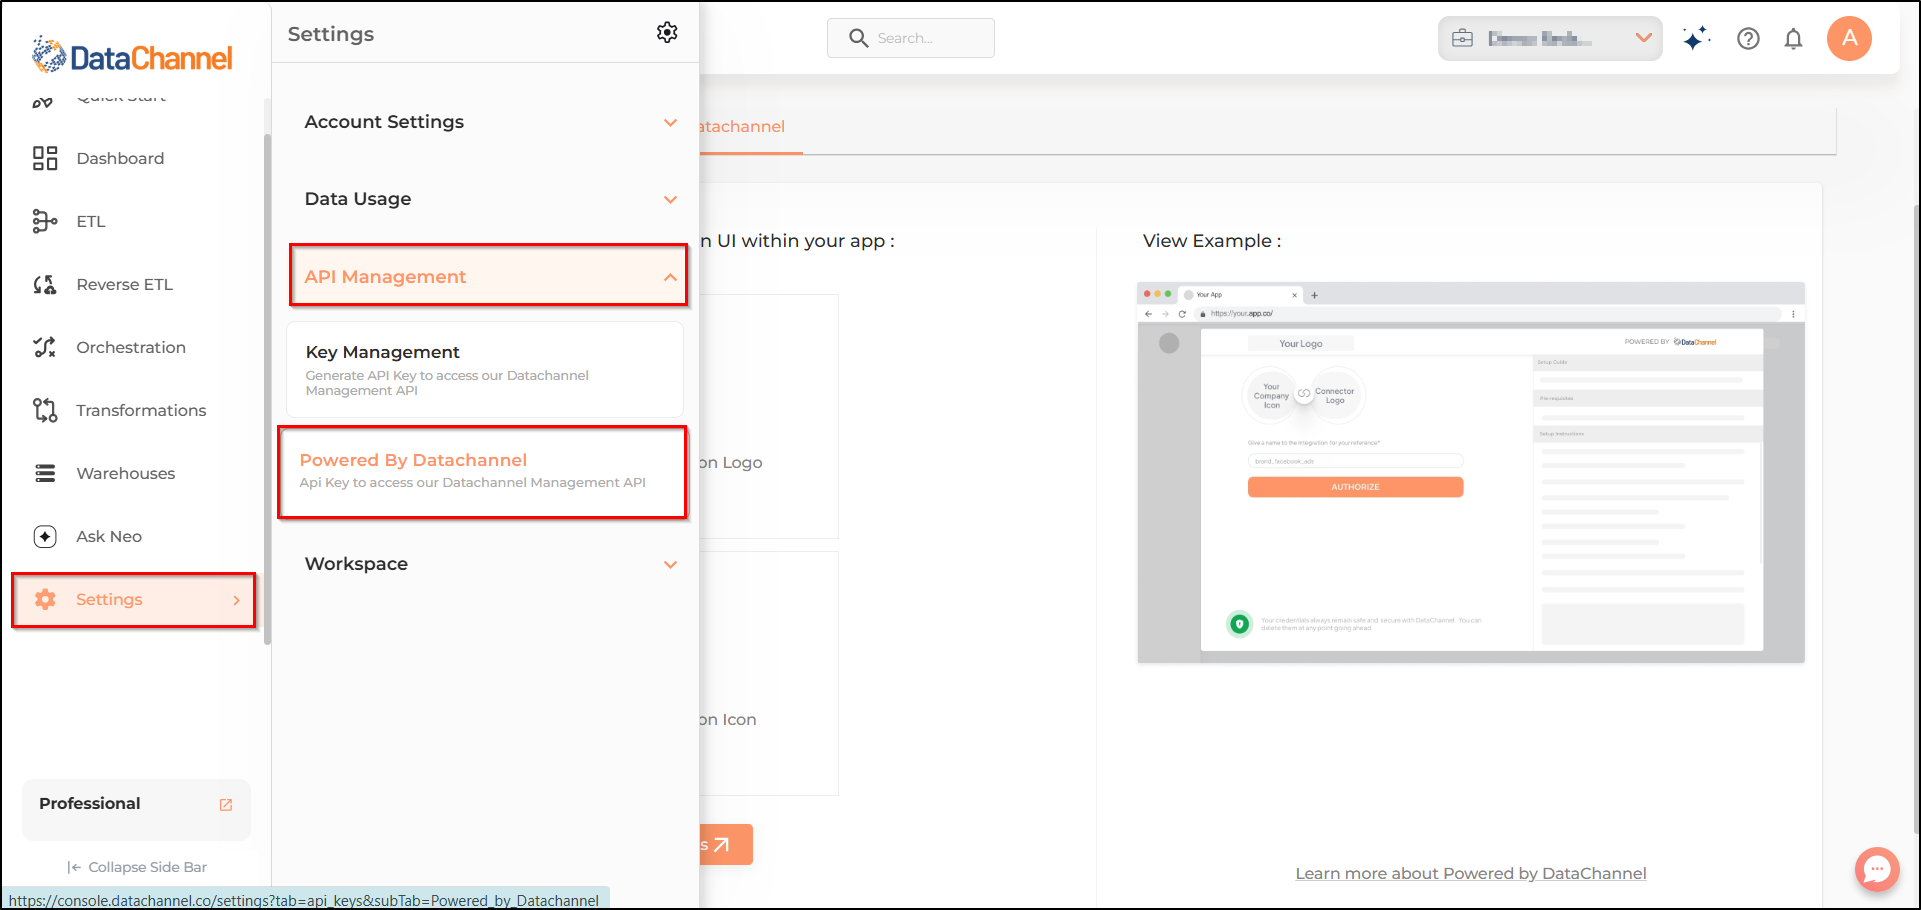Click the Quick Start rocket icon
This screenshot has height=910, width=1921.
[43, 100]
